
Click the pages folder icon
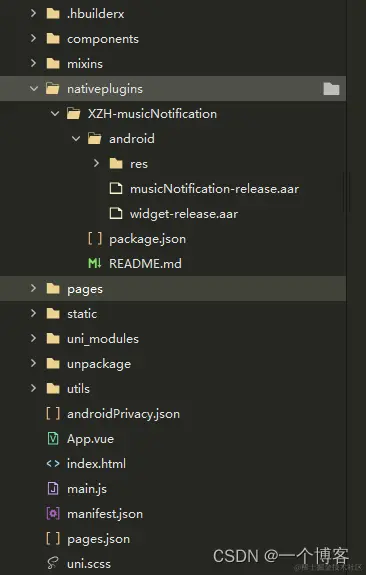53,289
